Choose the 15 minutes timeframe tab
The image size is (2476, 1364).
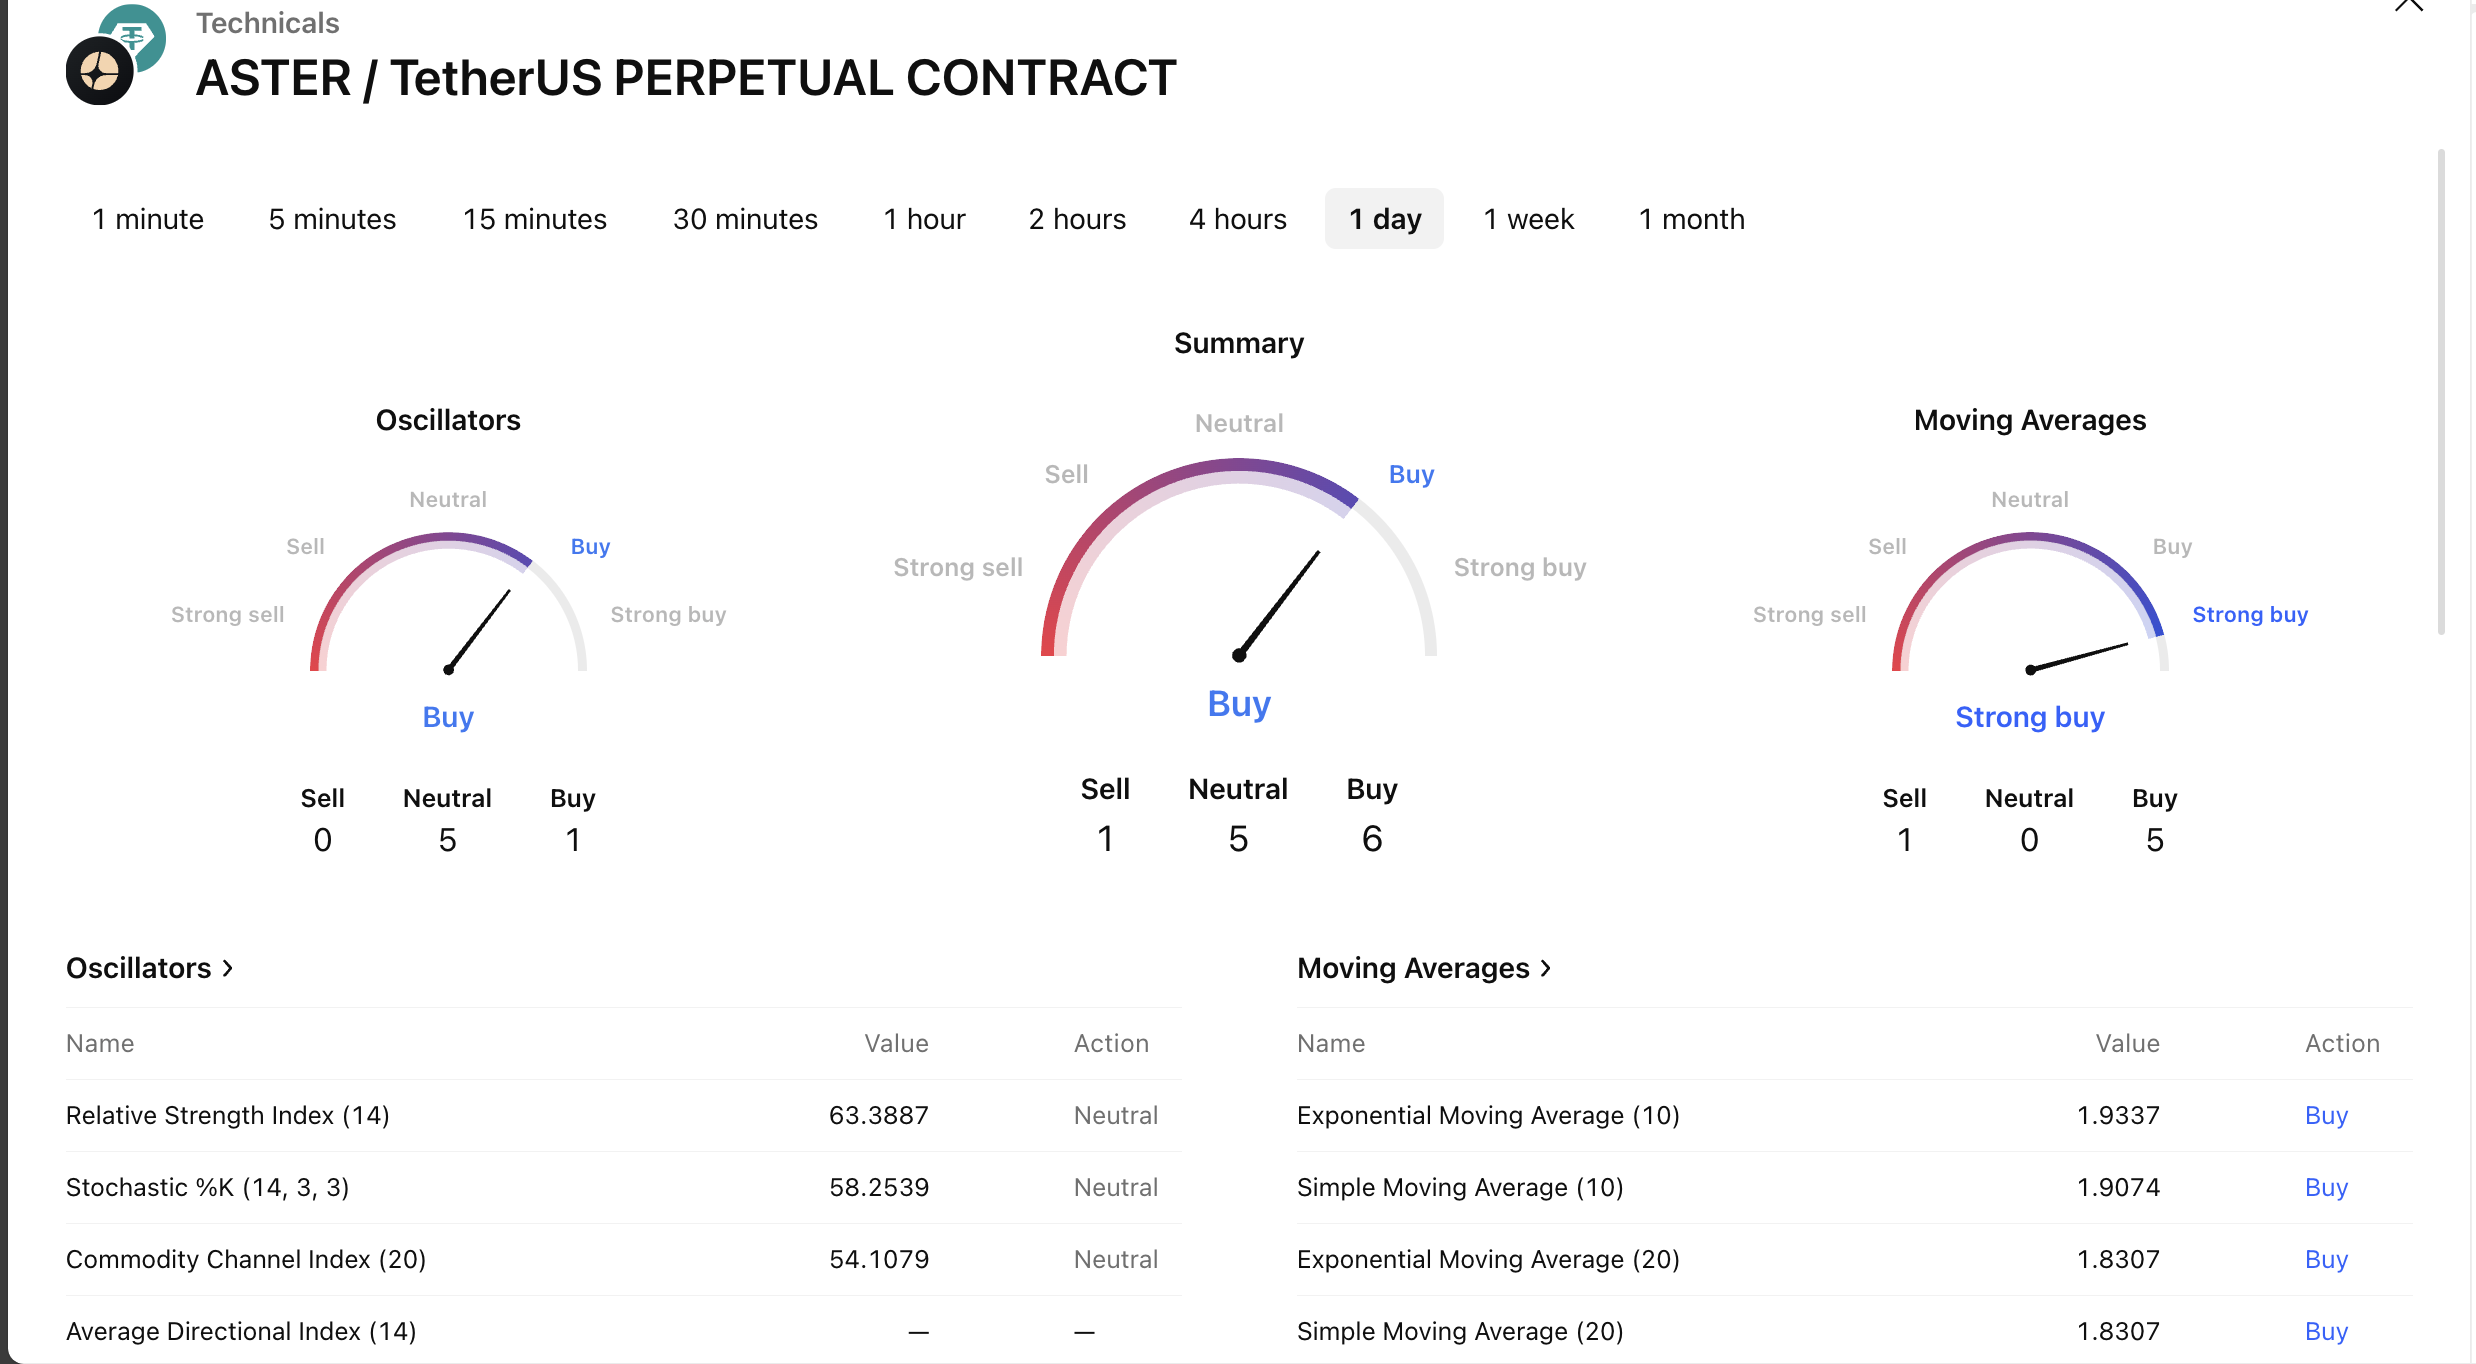click(534, 219)
